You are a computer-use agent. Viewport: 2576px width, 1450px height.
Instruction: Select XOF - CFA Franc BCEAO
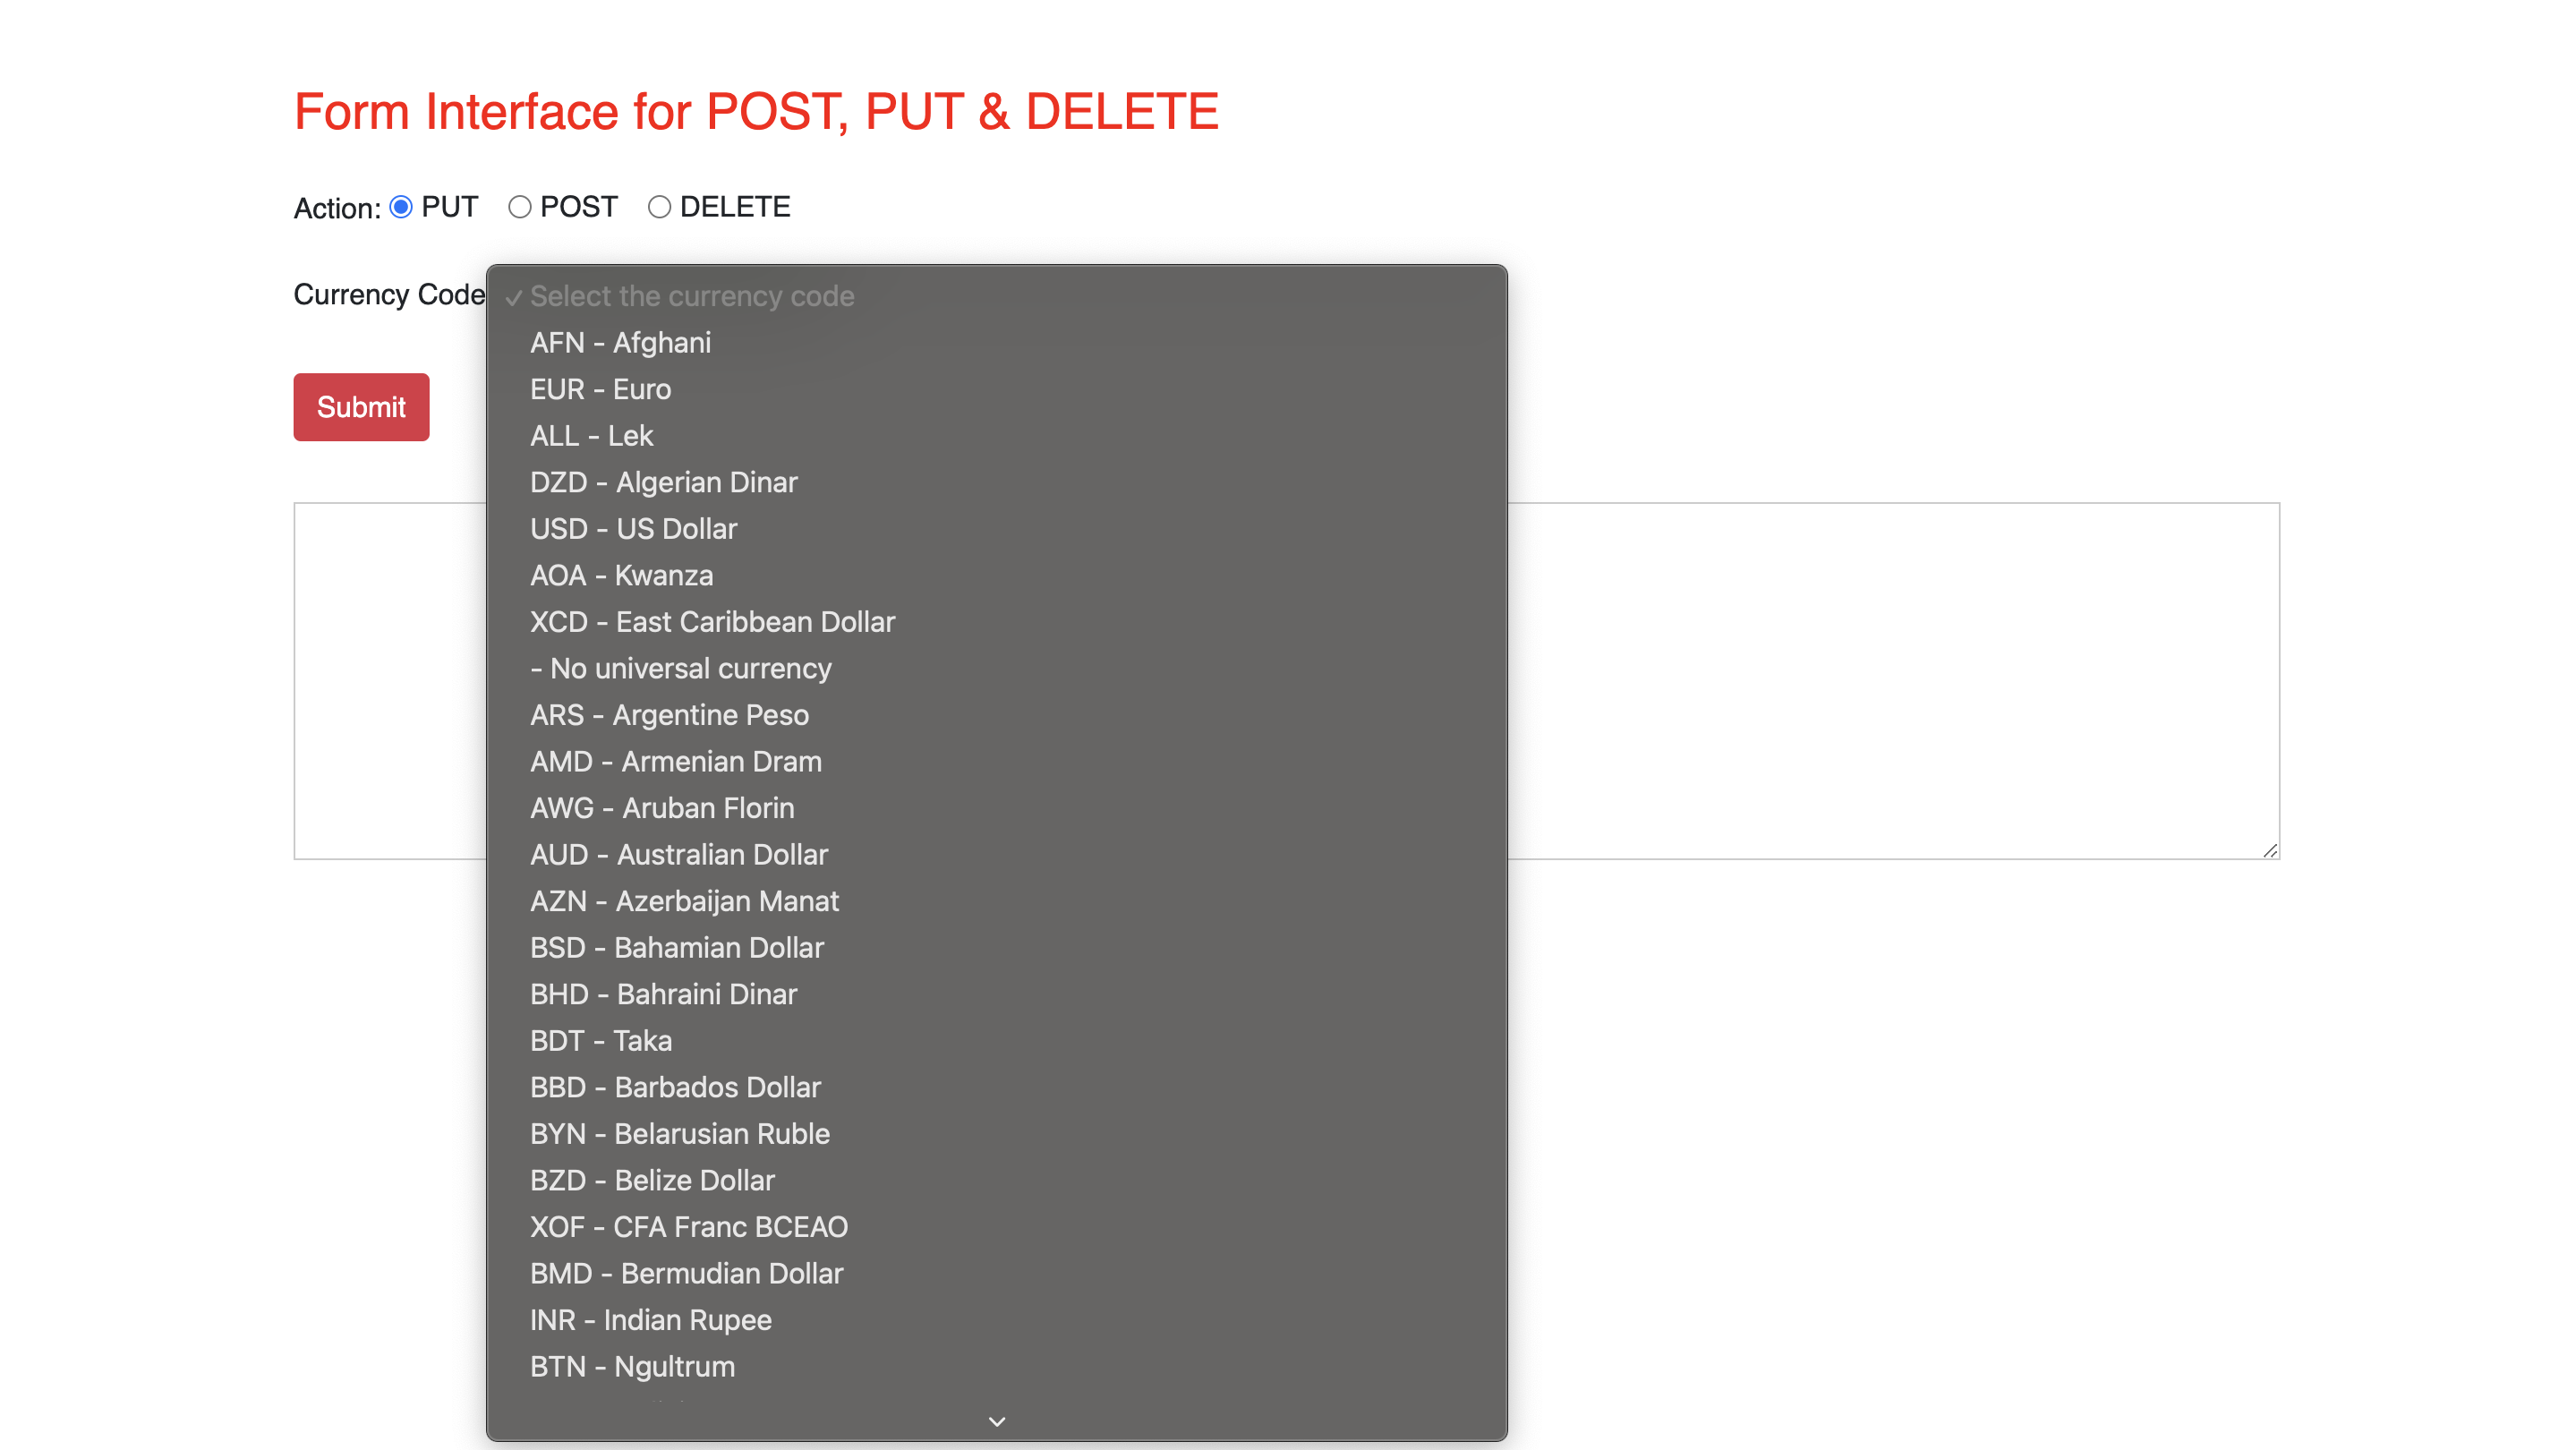[996, 1227]
